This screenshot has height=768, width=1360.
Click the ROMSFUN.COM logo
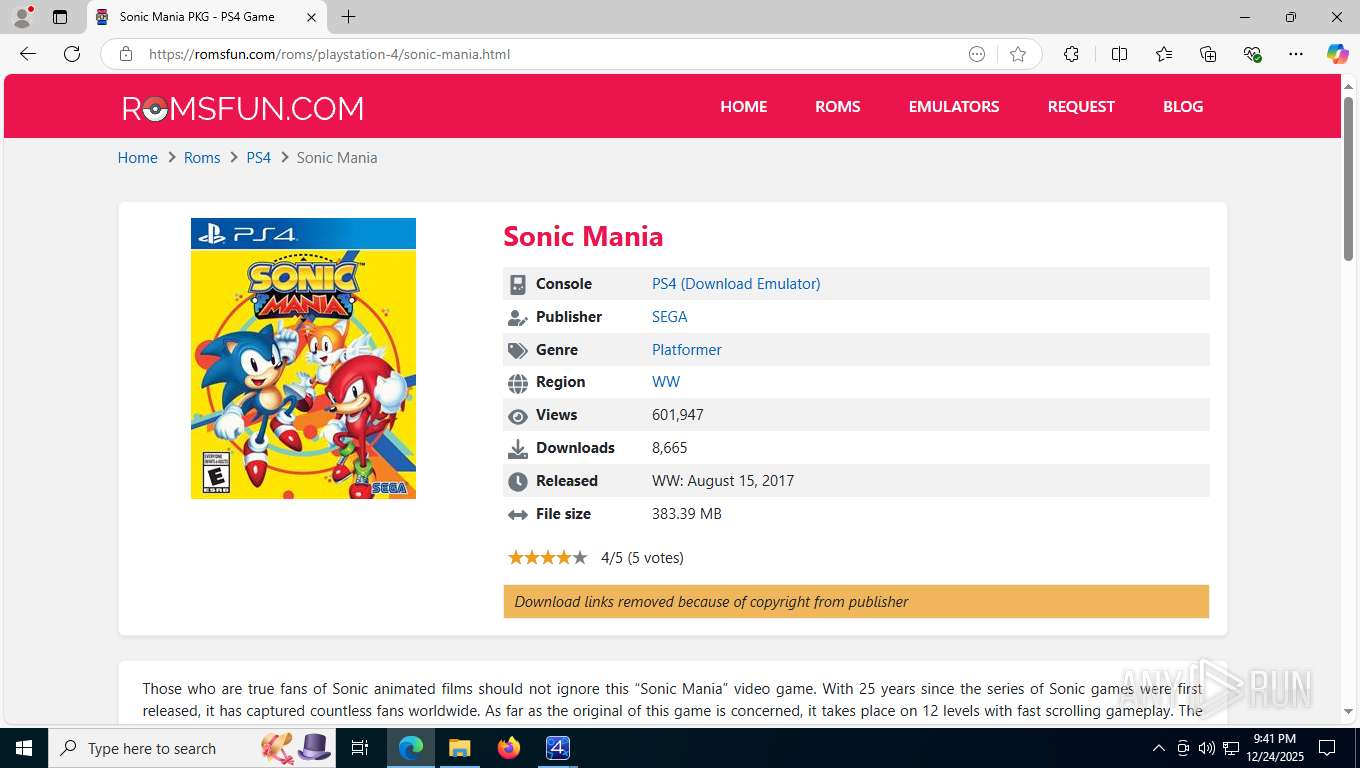[243, 108]
